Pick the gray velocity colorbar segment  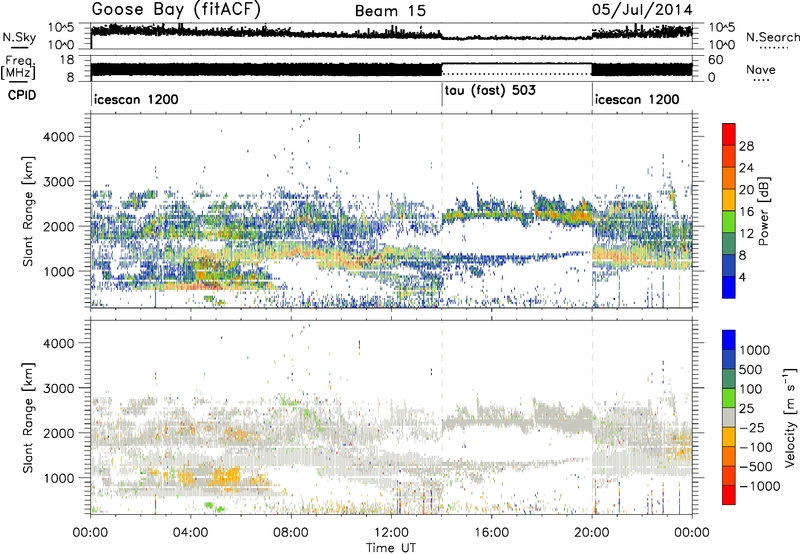(x=729, y=418)
